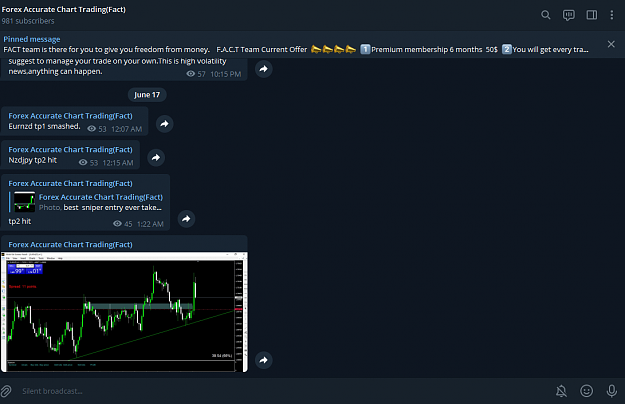
Task: Open channel info from title header
Action: (x=64, y=9)
